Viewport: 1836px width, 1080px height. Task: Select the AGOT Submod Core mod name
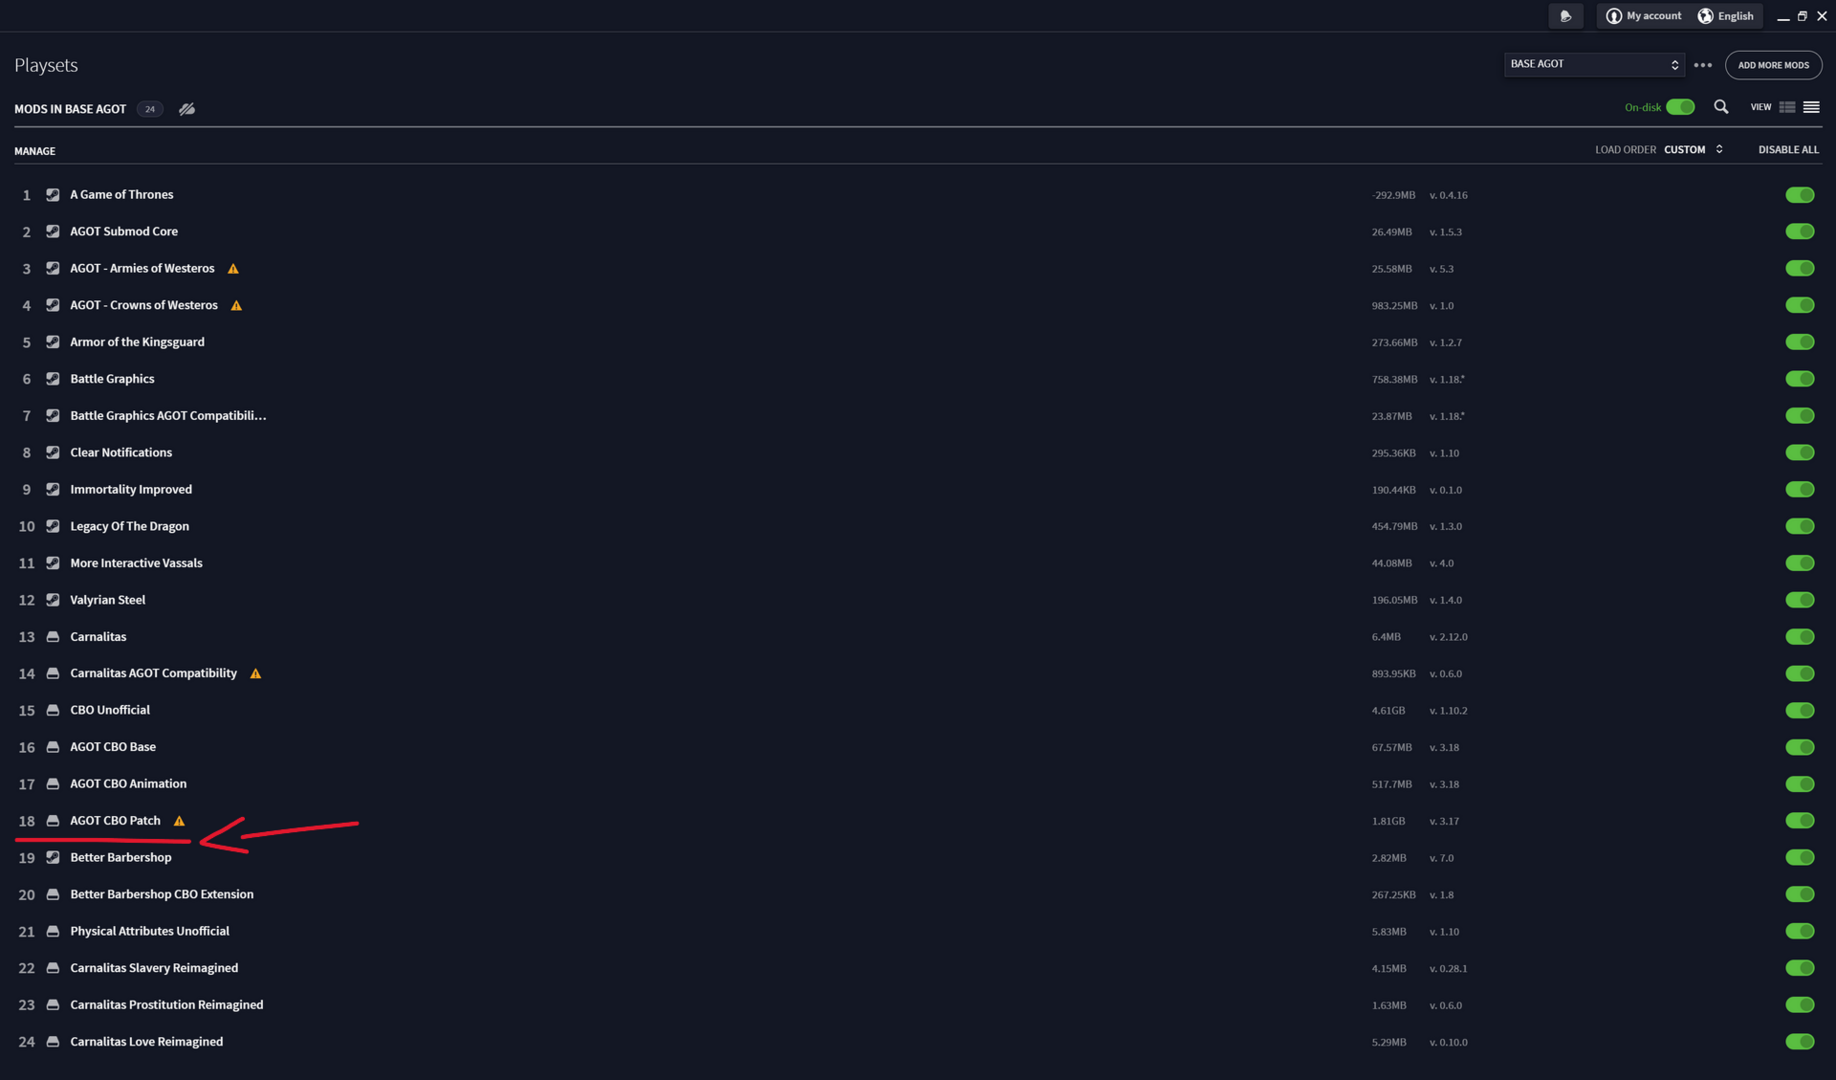pos(124,232)
